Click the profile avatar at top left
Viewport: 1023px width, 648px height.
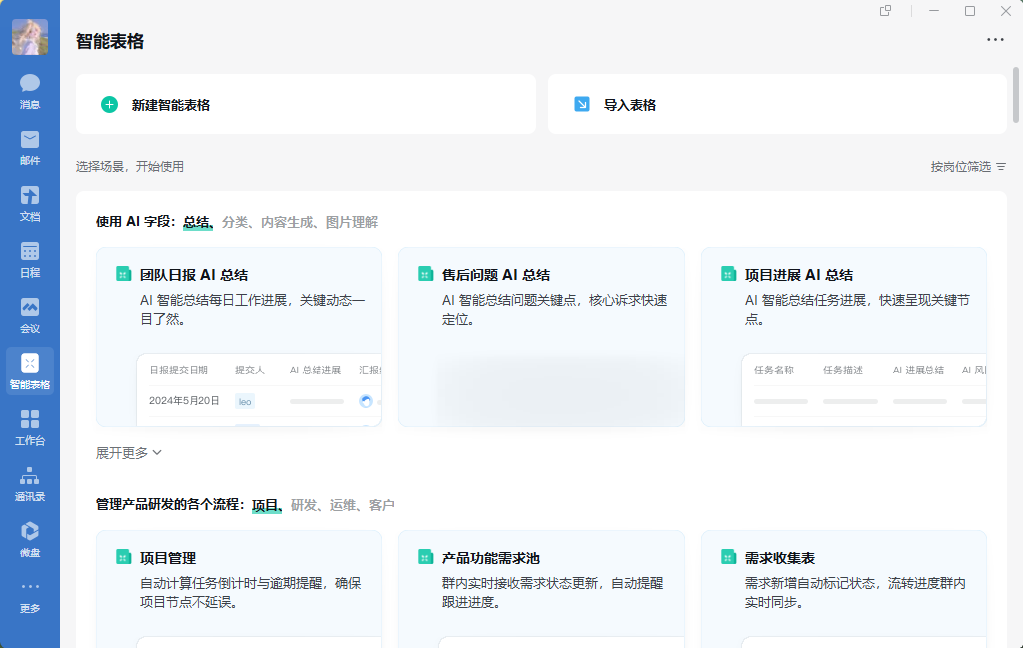click(x=29, y=36)
